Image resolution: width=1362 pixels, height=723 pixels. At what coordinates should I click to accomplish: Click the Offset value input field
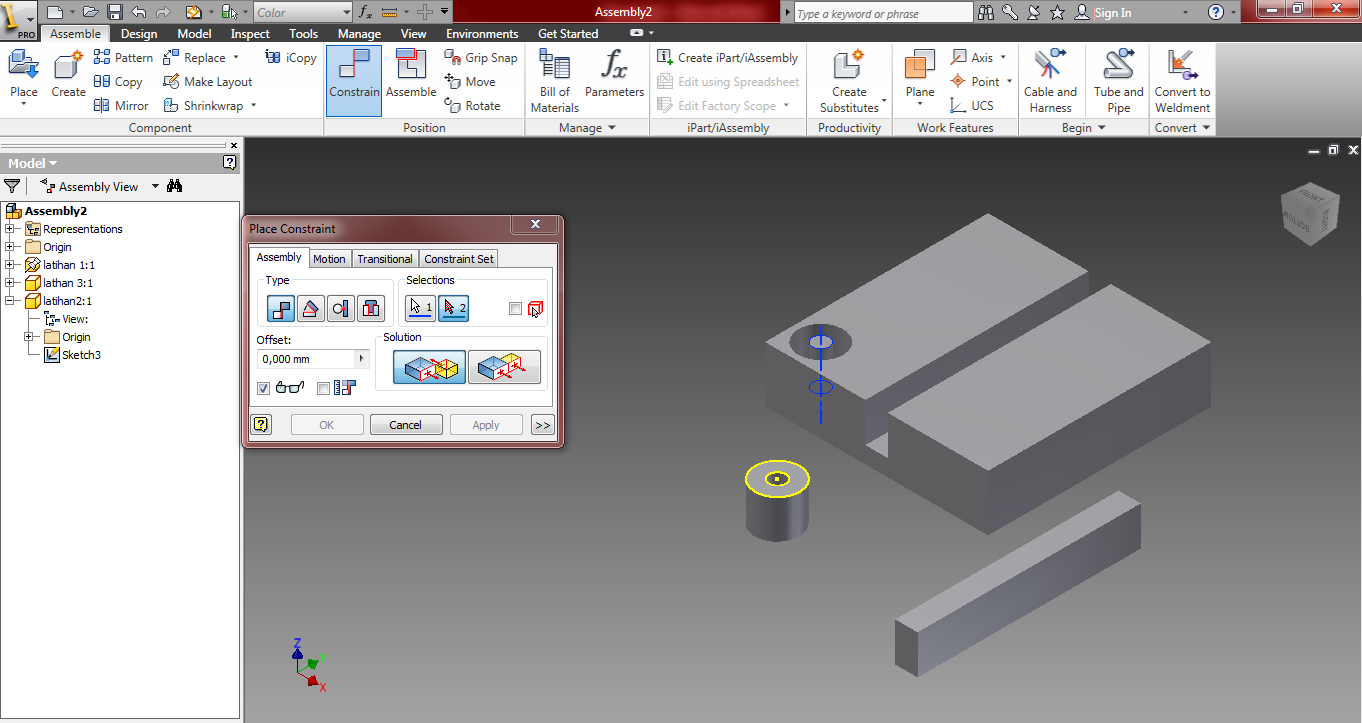pos(307,359)
